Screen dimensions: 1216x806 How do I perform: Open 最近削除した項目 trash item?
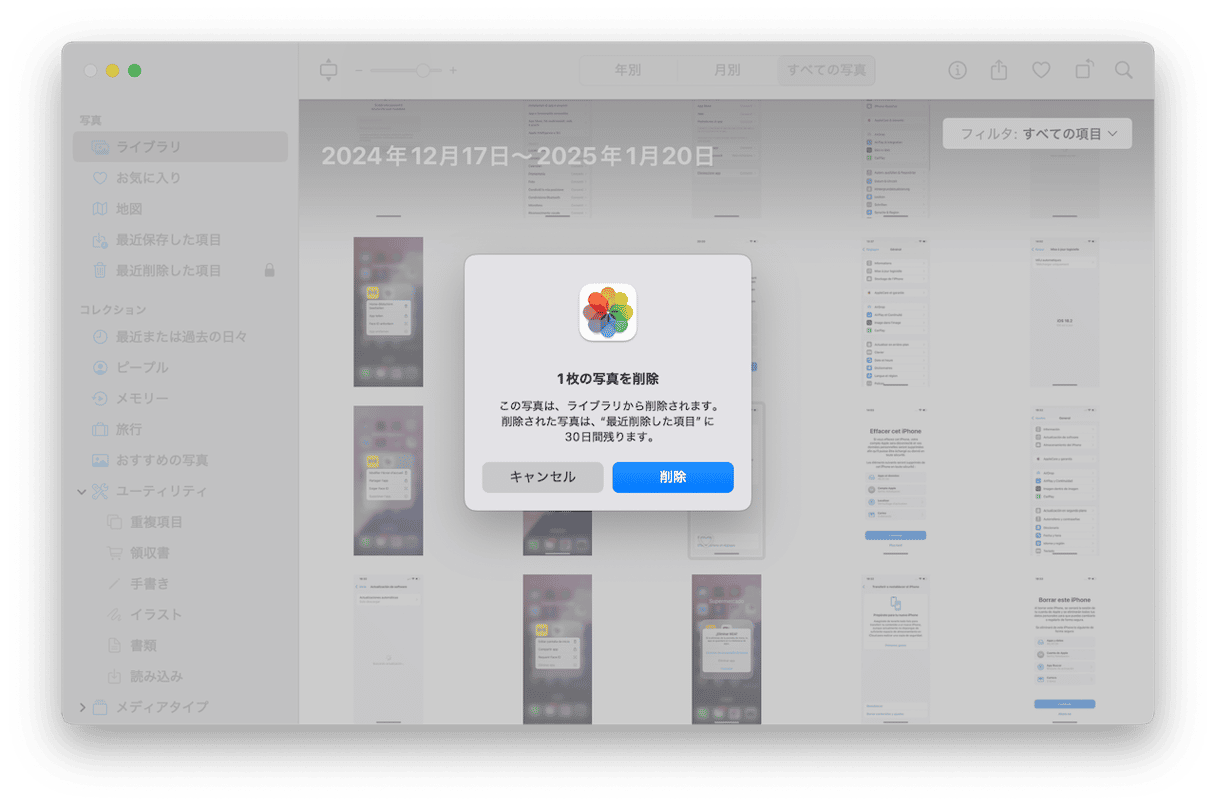pos(180,271)
